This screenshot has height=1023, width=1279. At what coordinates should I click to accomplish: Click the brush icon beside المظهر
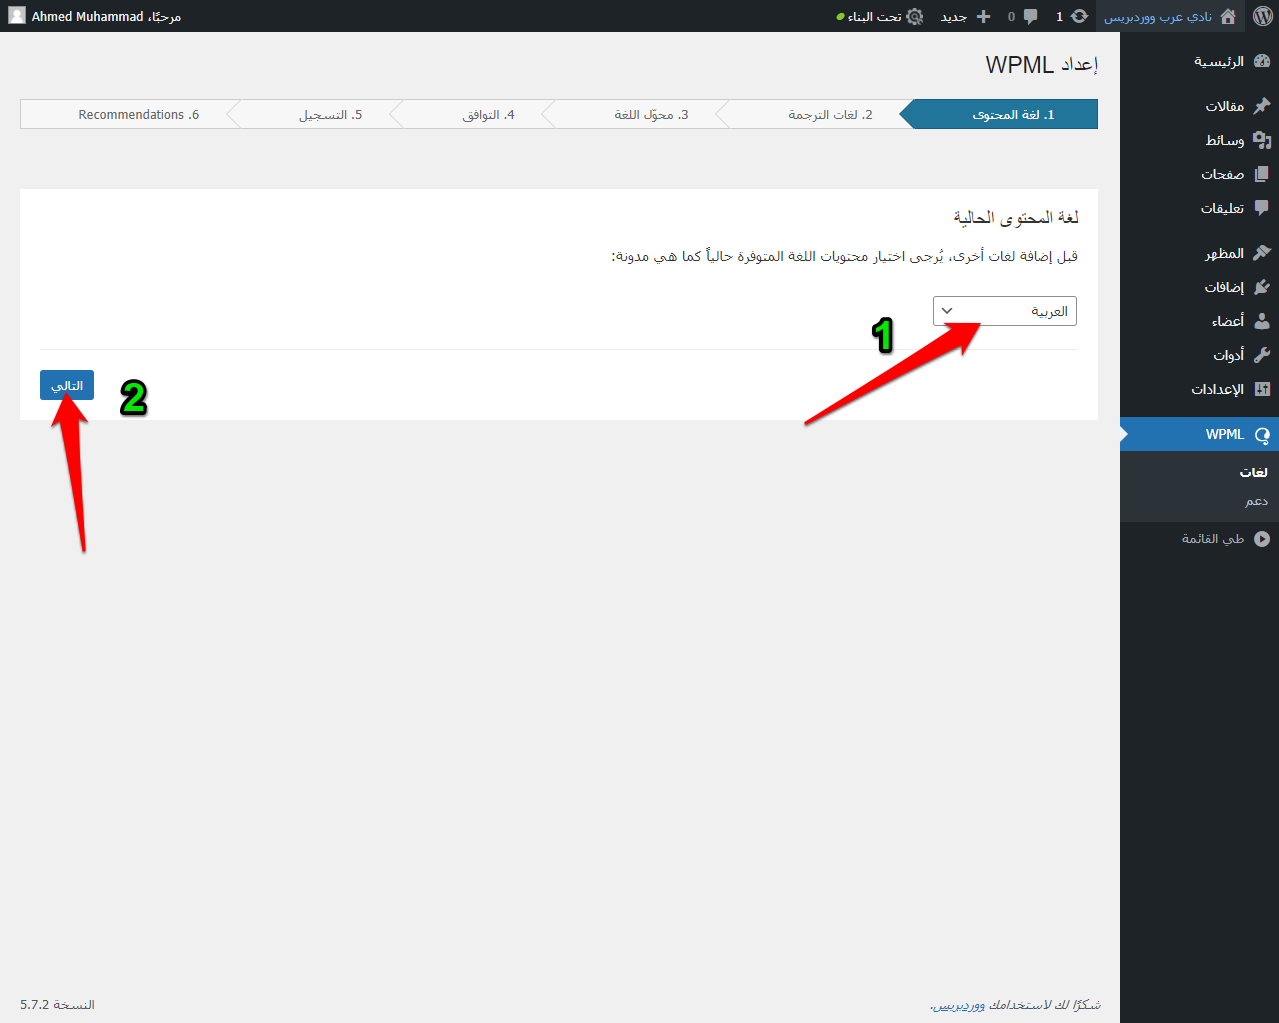click(x=1262, y=253)
